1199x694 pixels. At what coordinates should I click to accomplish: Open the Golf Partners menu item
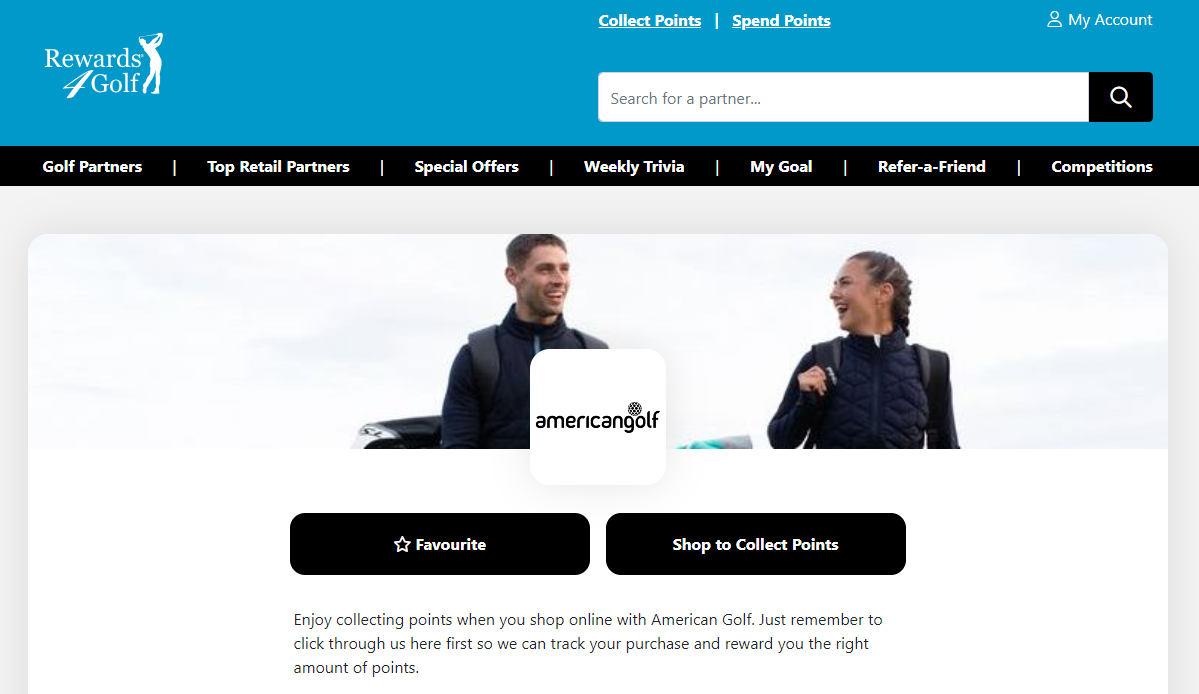(x=93, y=167)
